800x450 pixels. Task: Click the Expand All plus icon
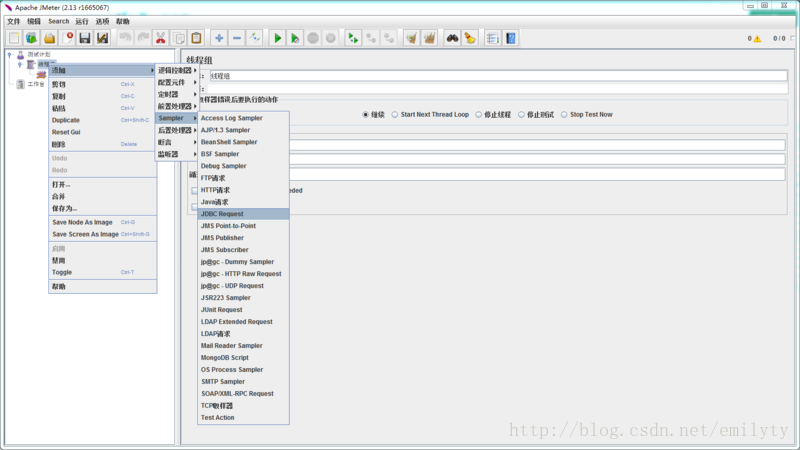pyautogui.click(x=219, y=38)
